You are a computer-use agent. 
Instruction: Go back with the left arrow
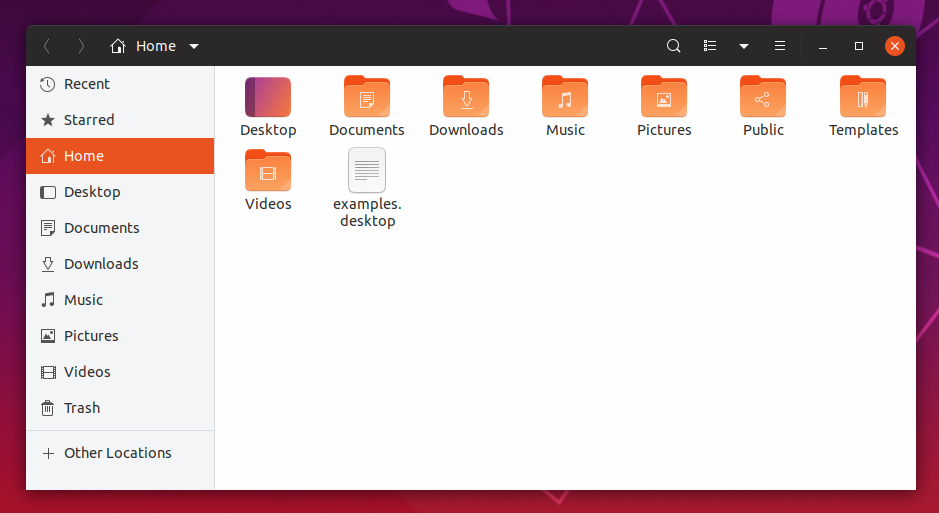tap(47, 46)
